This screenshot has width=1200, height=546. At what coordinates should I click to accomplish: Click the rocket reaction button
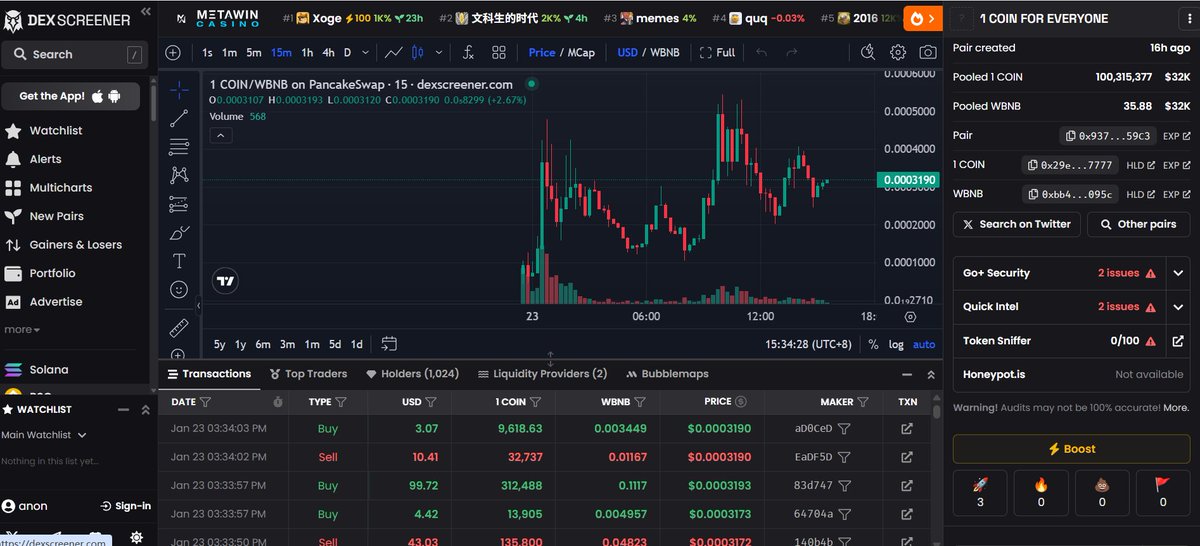coord(980,493)
